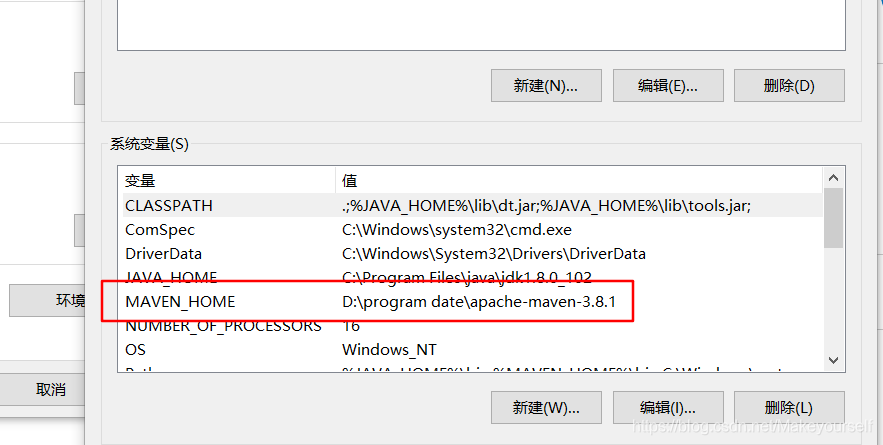Click 新建(W)... to create a system variable

coord(546,407)
